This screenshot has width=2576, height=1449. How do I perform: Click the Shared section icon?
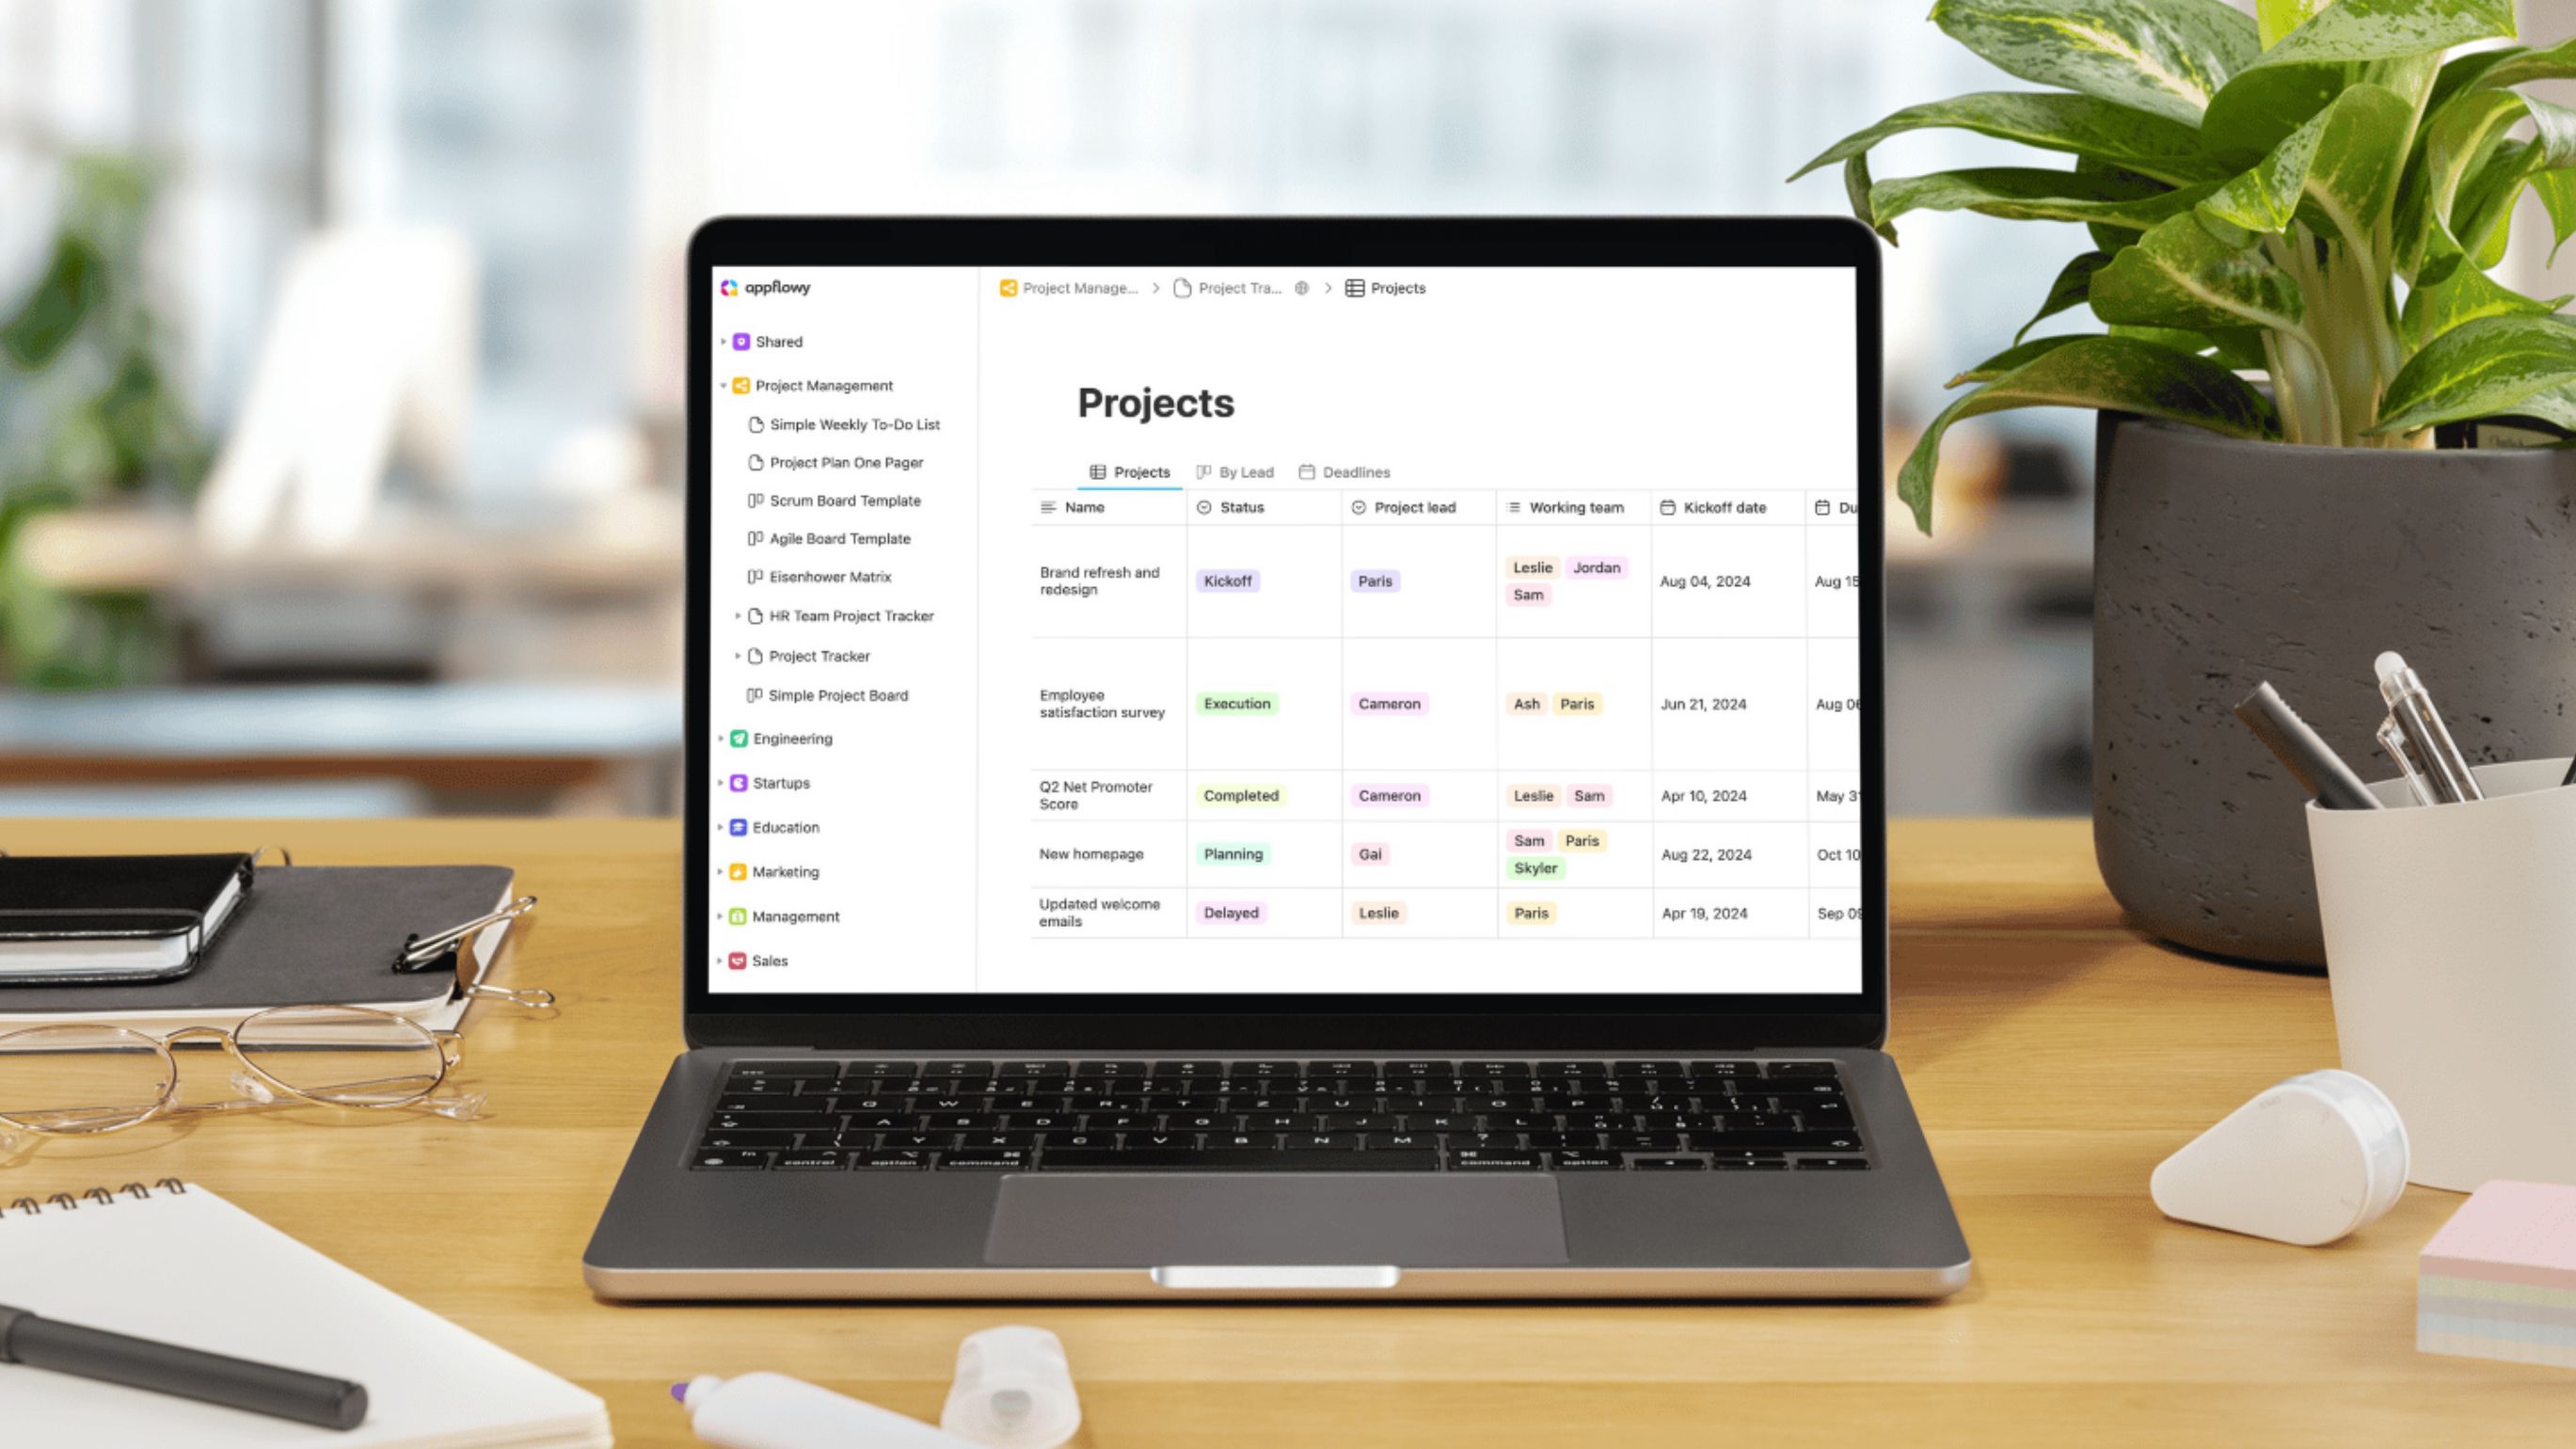coord(741,340)
